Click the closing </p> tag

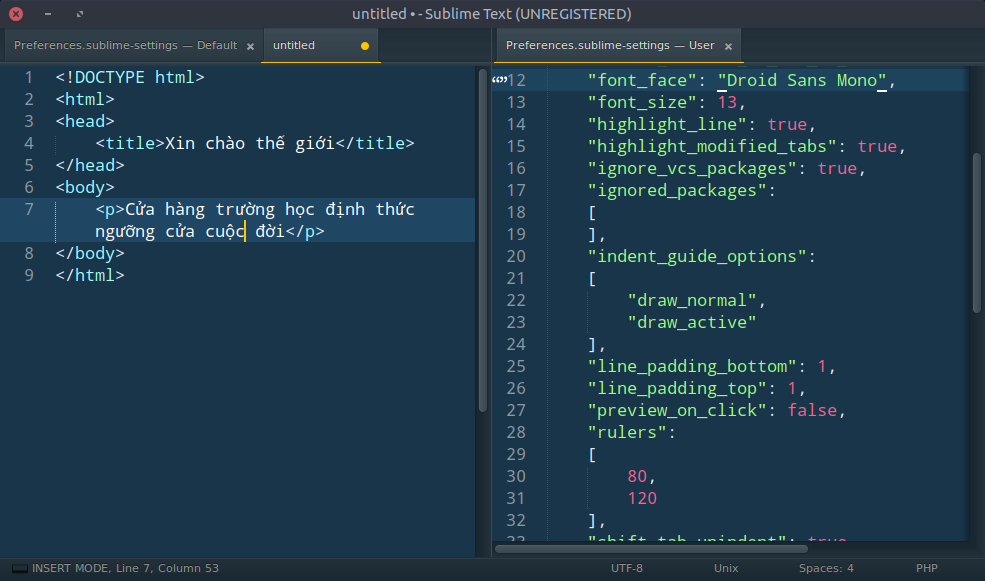(305, 231)
